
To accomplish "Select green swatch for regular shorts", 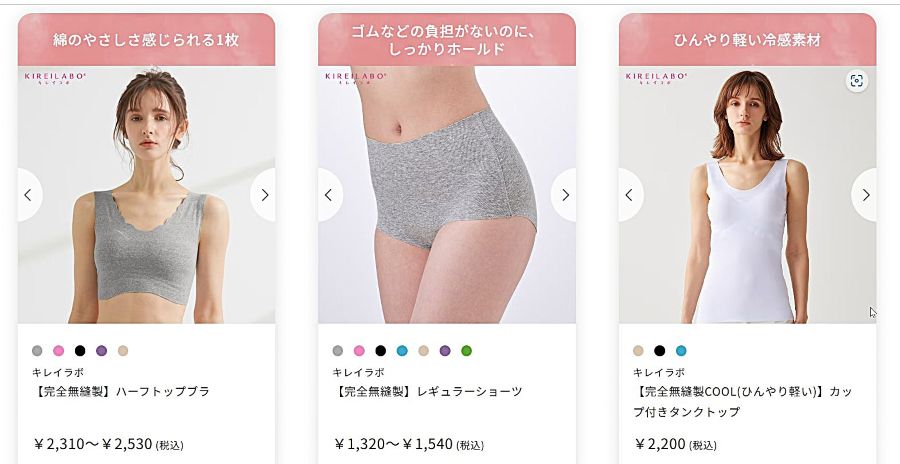I will (x=467, y=351).
